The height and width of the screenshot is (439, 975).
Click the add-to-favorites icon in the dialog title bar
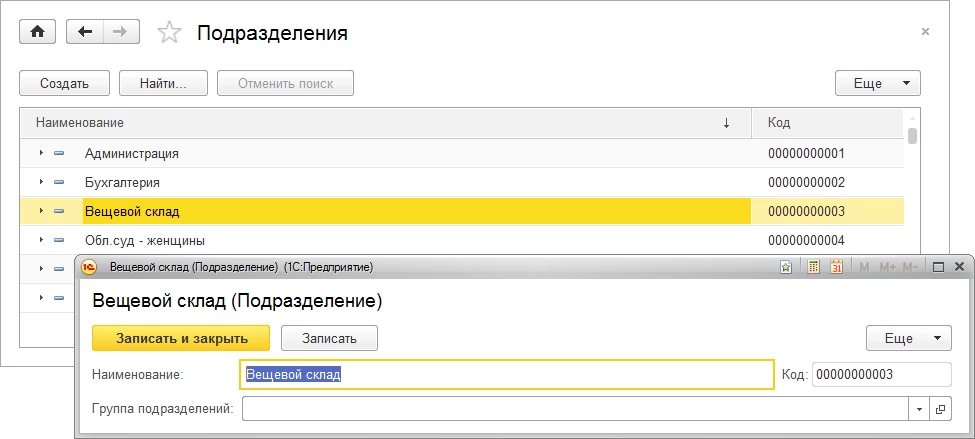point(787,267)
